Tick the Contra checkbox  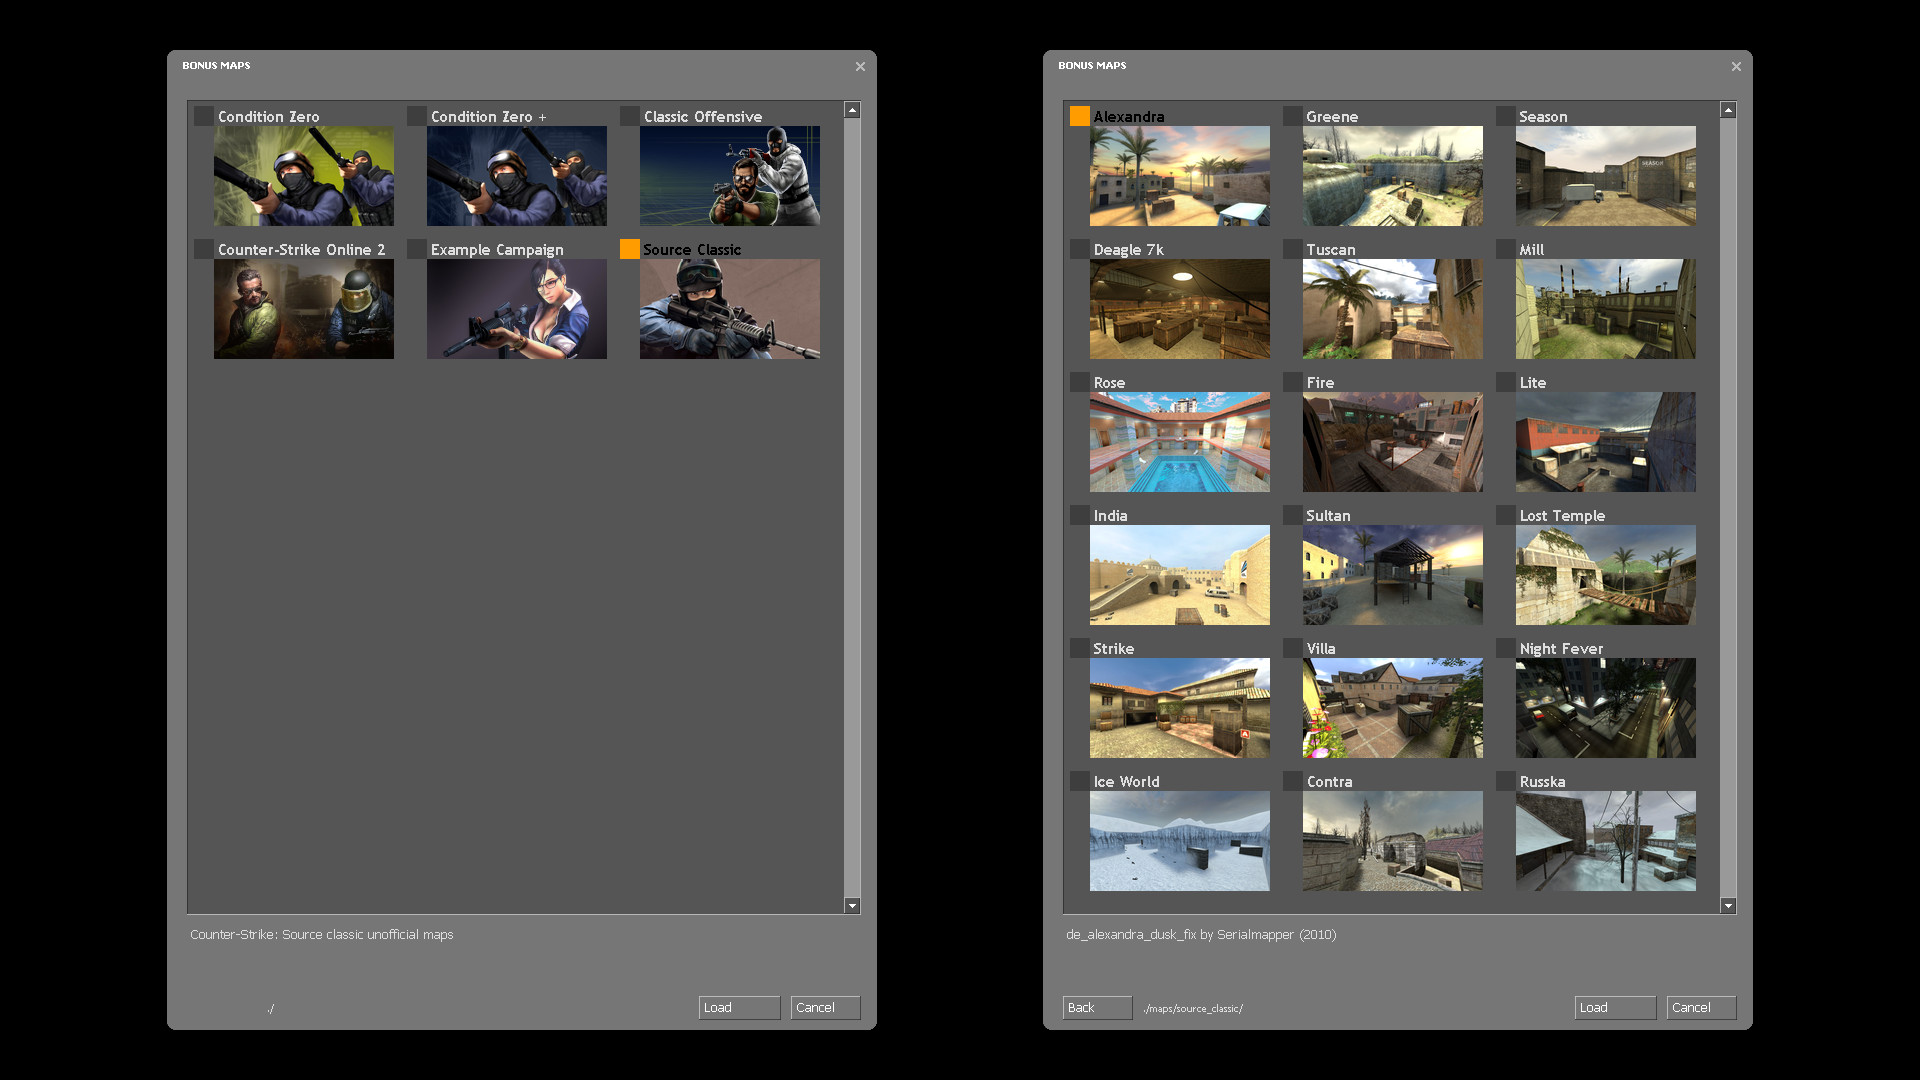(1293, 781)
